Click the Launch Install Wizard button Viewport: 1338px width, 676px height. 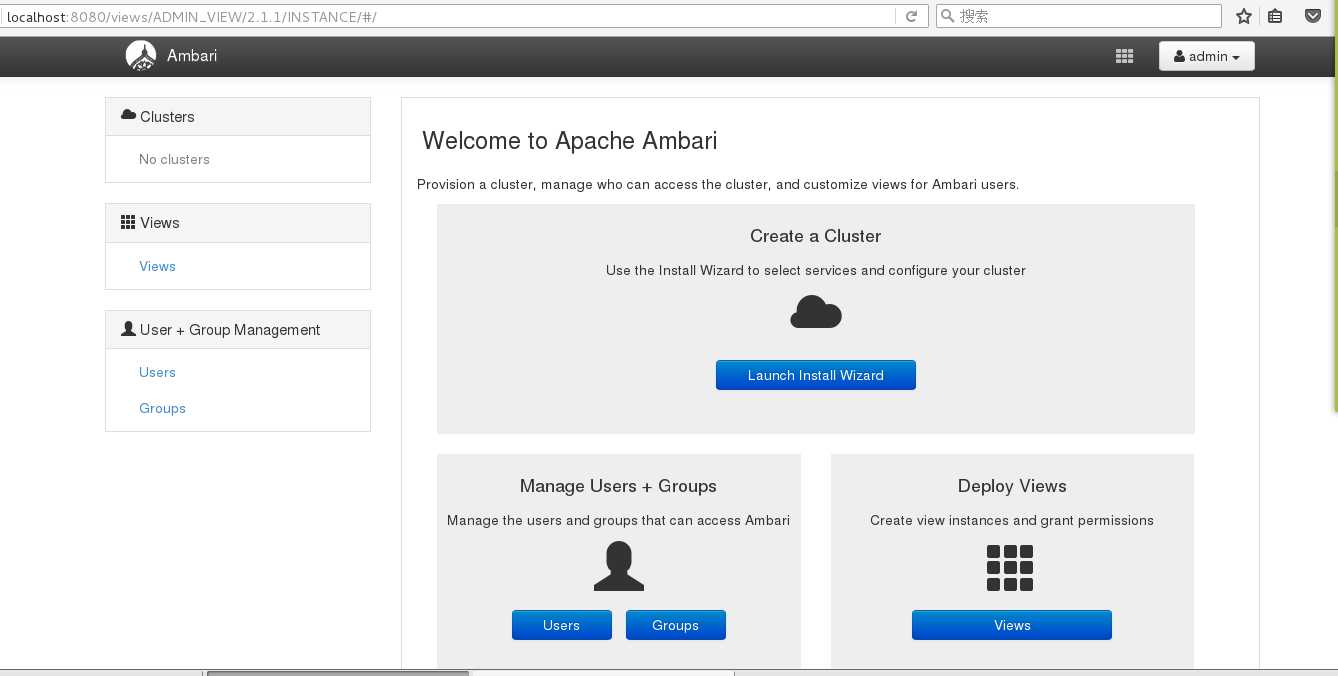click(816, 375)
